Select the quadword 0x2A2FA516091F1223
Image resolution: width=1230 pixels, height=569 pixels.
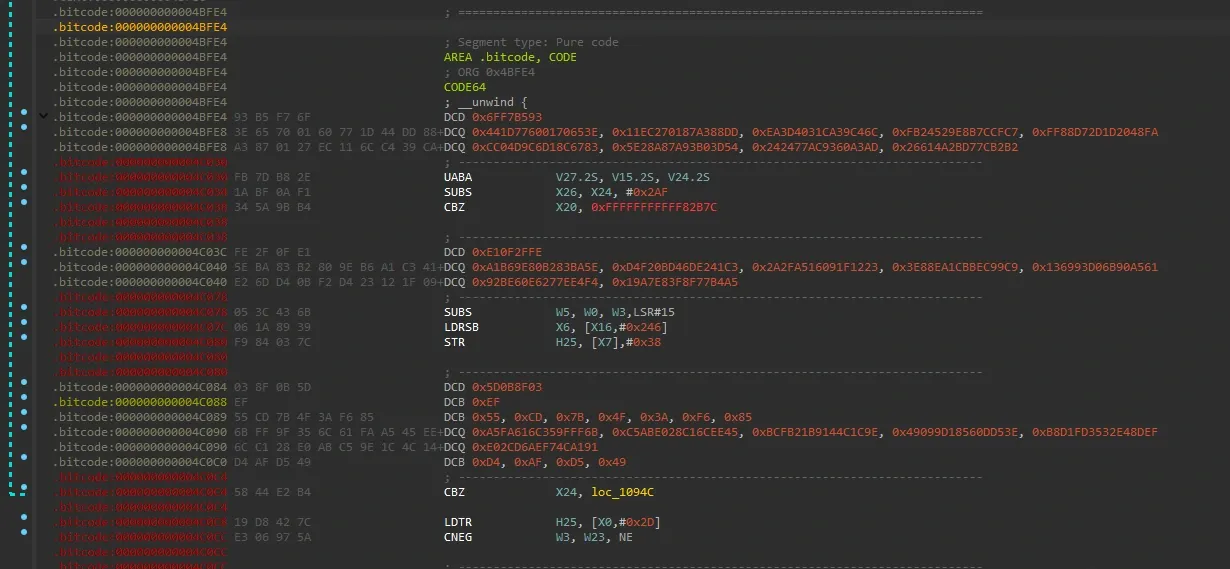pyautogui.click(x=815, y=267)
